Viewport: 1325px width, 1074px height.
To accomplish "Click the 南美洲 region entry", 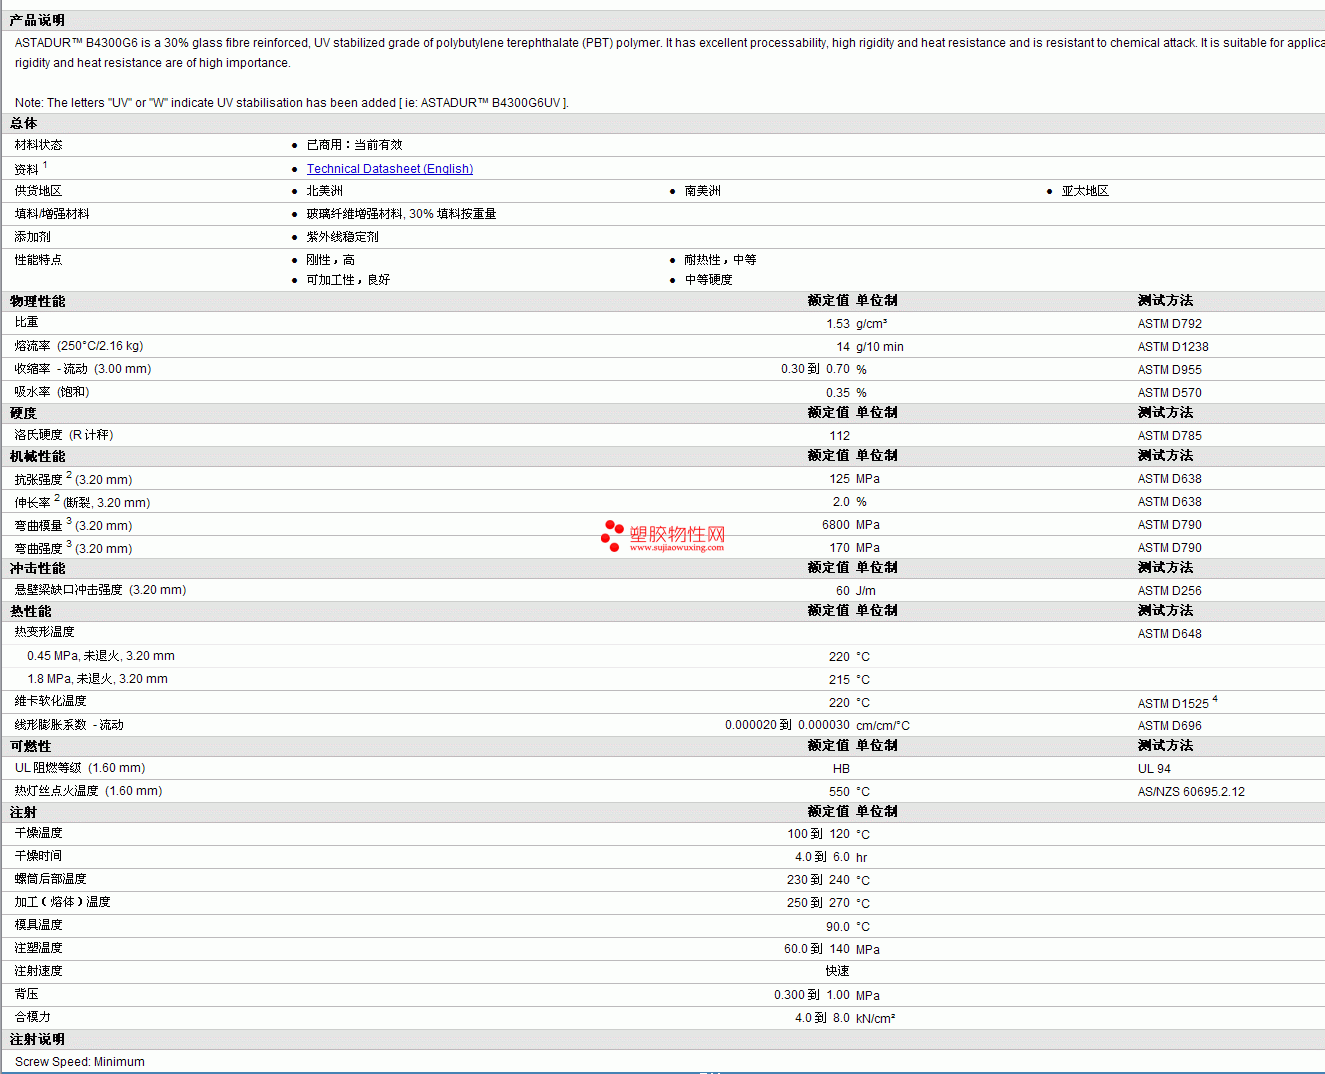I will coord(703,191).
